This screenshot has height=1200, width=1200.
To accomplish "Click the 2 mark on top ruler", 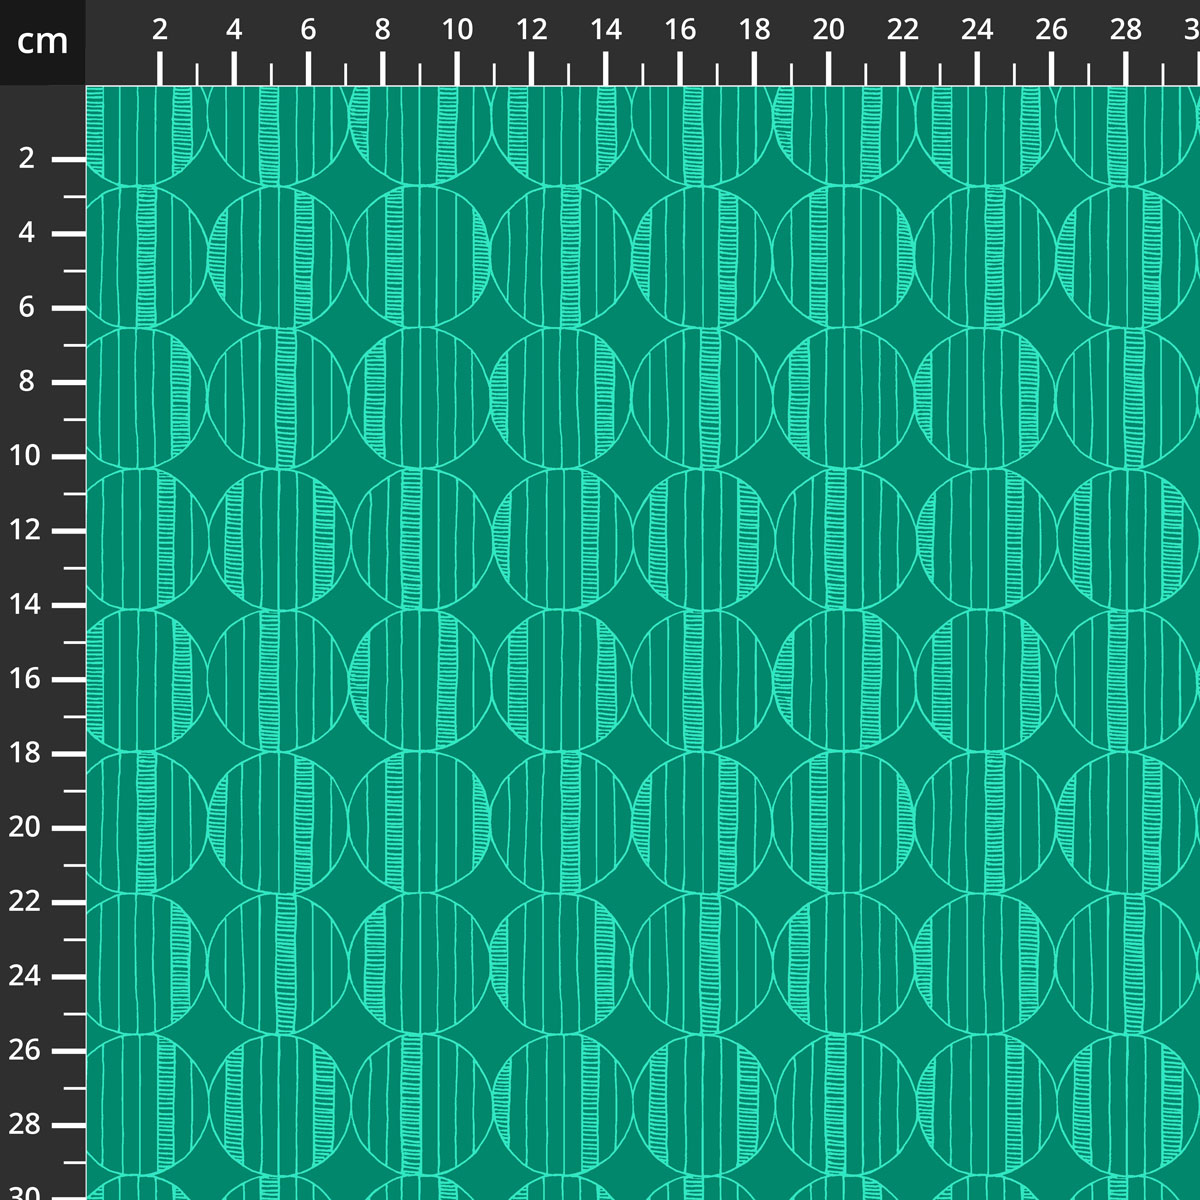I will tap(160, 30).
